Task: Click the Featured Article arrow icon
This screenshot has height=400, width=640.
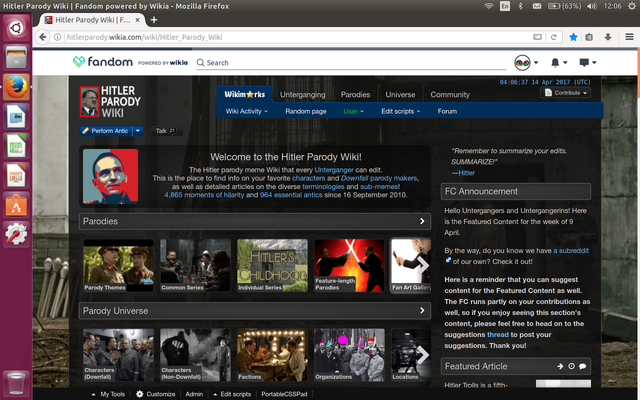Action: (x=560, y=366)
